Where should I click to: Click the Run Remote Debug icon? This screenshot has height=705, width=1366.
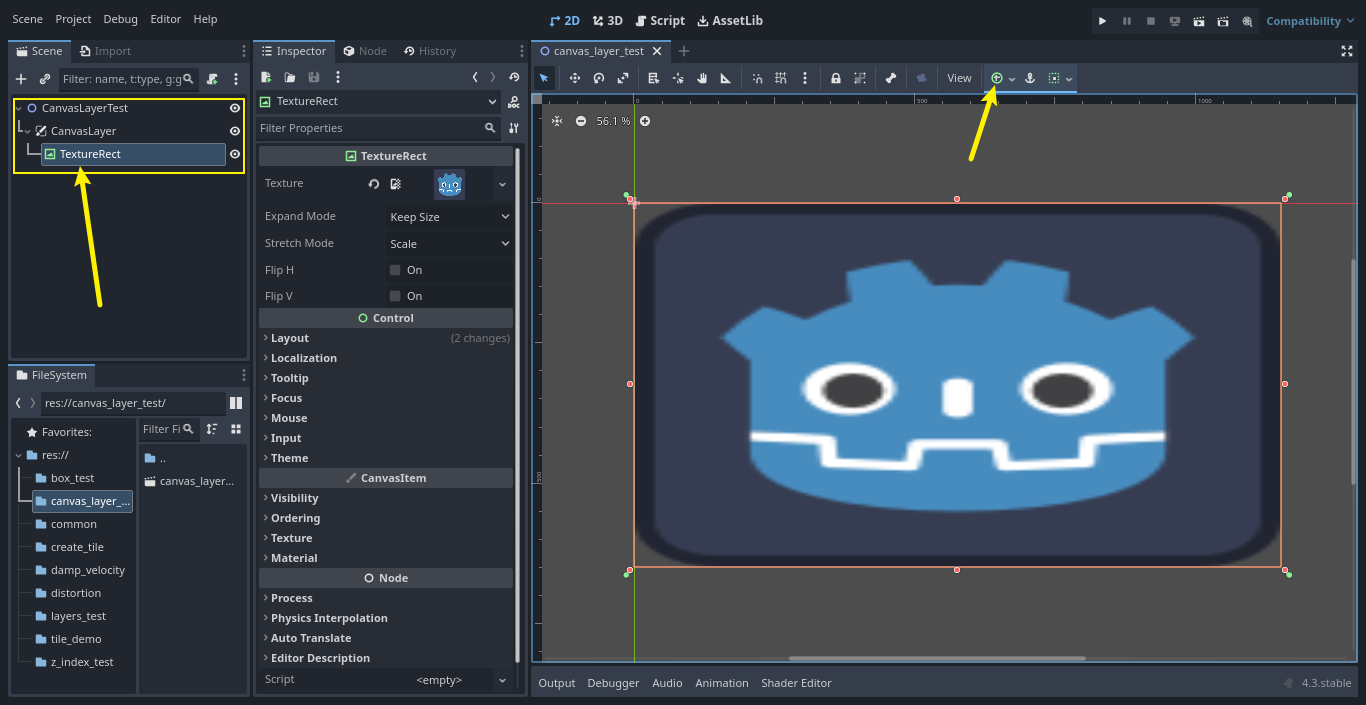pos(1175,21)
